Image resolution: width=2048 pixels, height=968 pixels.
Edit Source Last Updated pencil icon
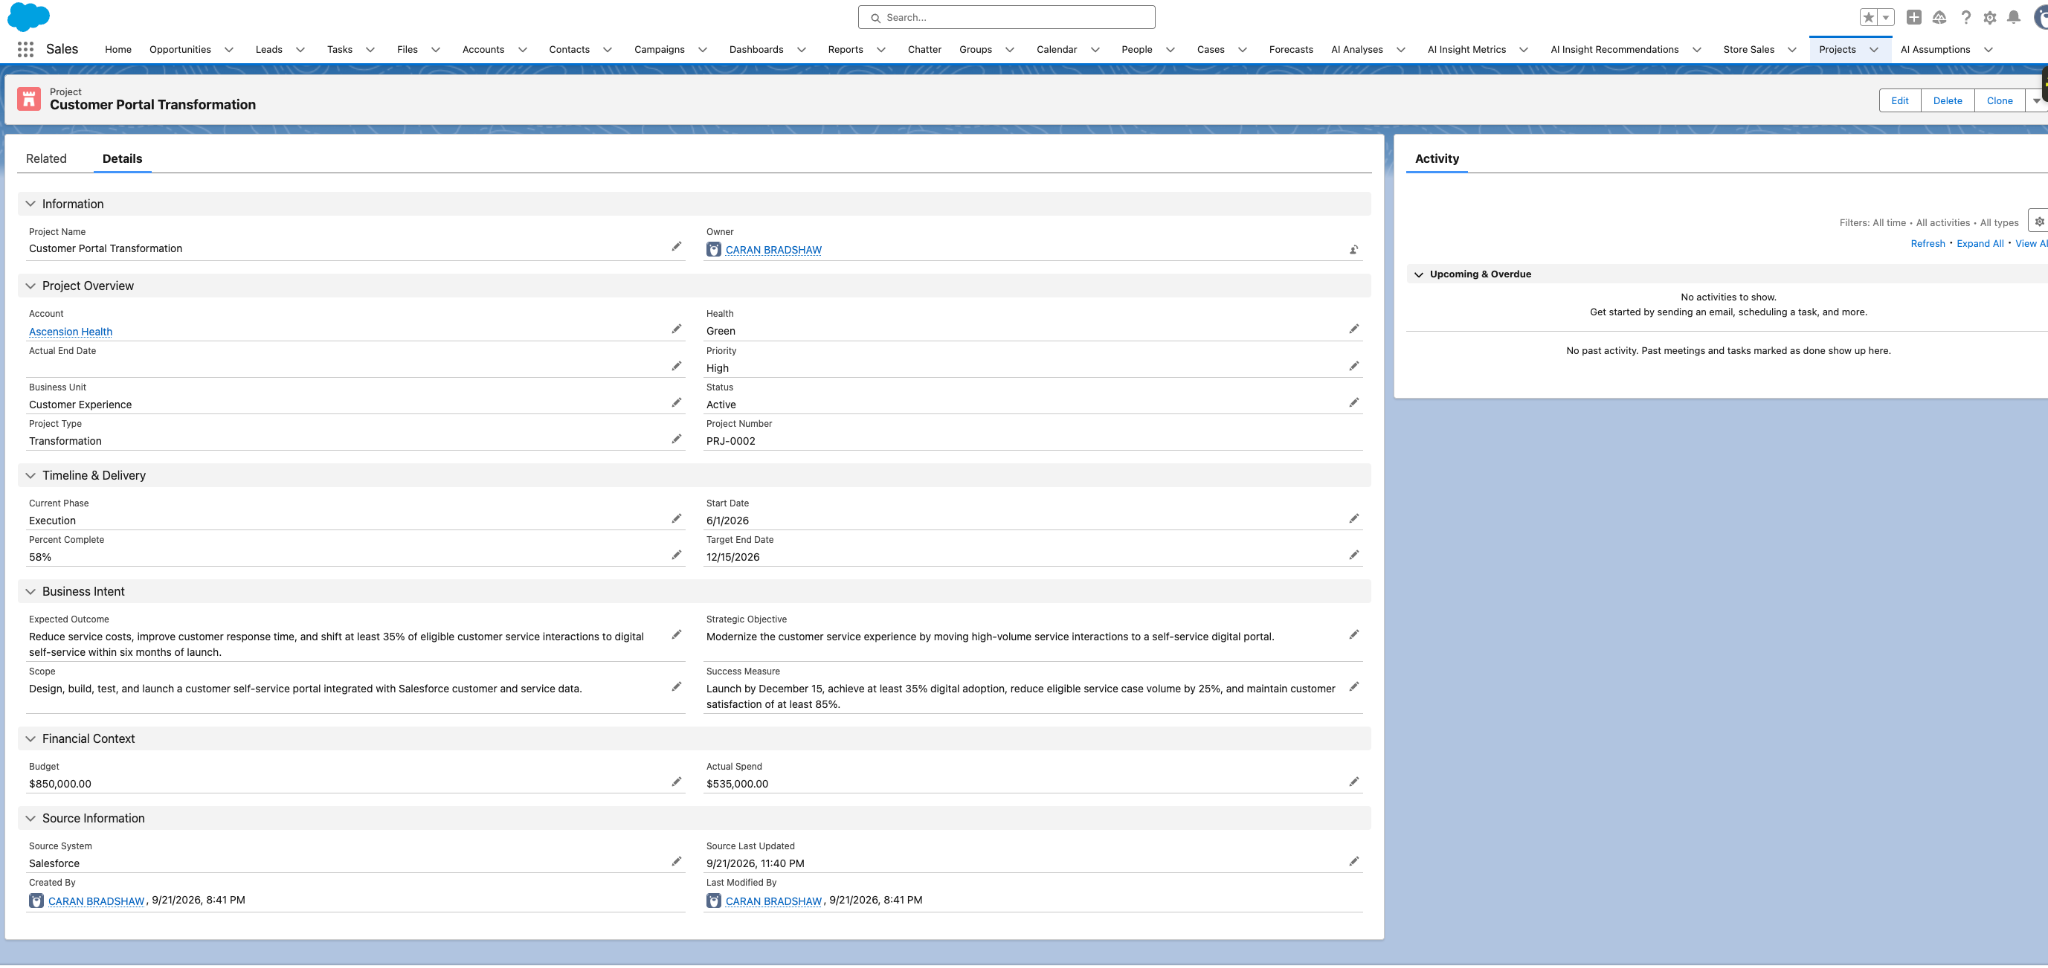click(x=1354, y=861)
